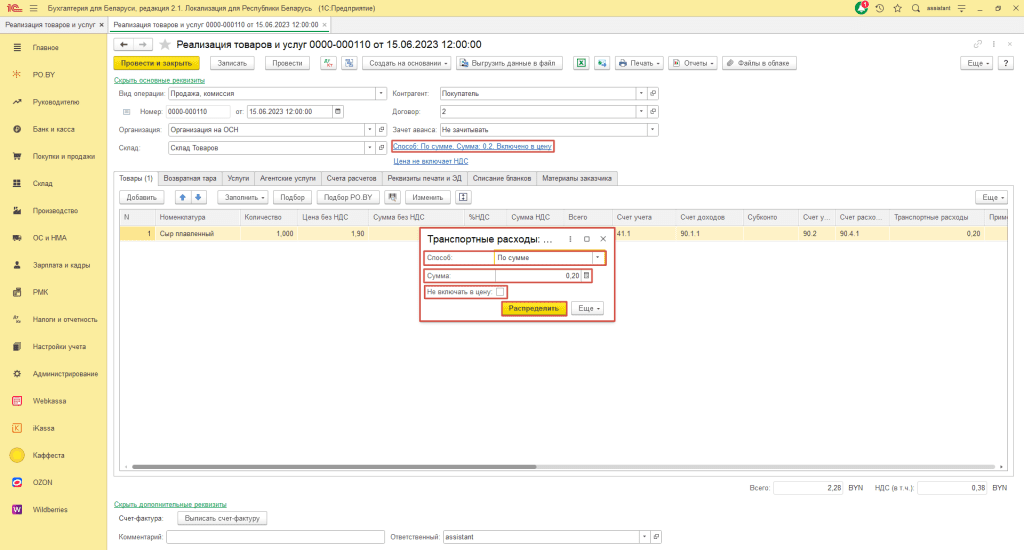
Task: Open the Заполнить dropdown
Action: tap(243, 197)
